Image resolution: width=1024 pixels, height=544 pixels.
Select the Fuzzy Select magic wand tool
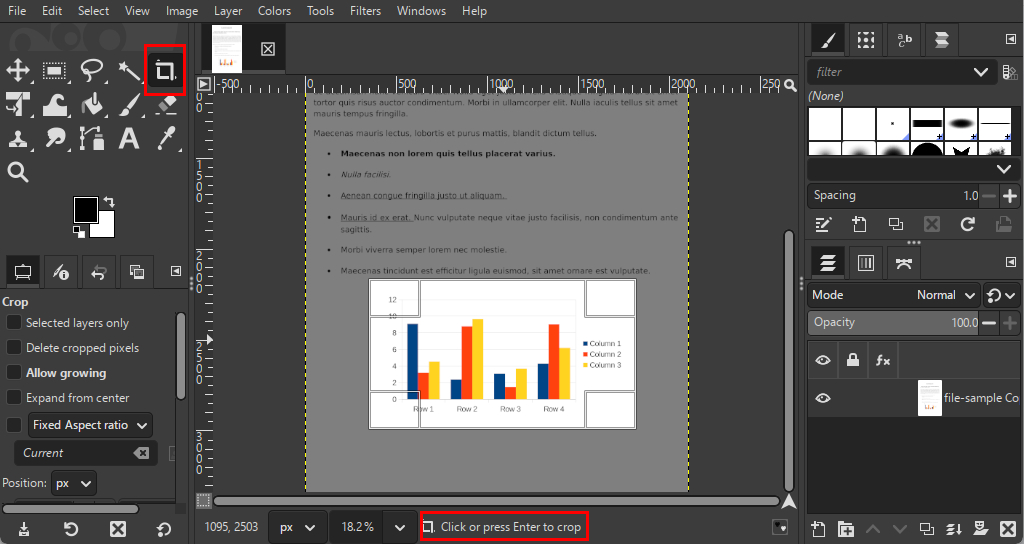[x=129, y=71]
